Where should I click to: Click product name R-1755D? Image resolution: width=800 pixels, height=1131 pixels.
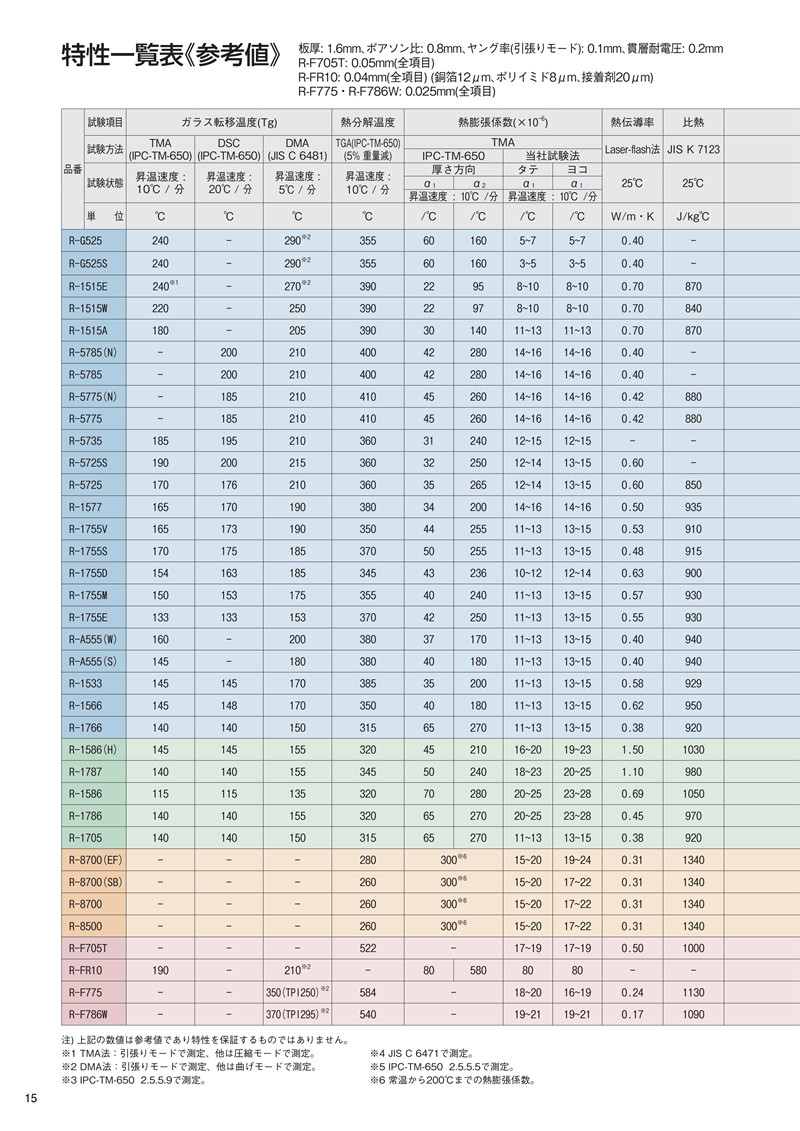coord(88,573)
